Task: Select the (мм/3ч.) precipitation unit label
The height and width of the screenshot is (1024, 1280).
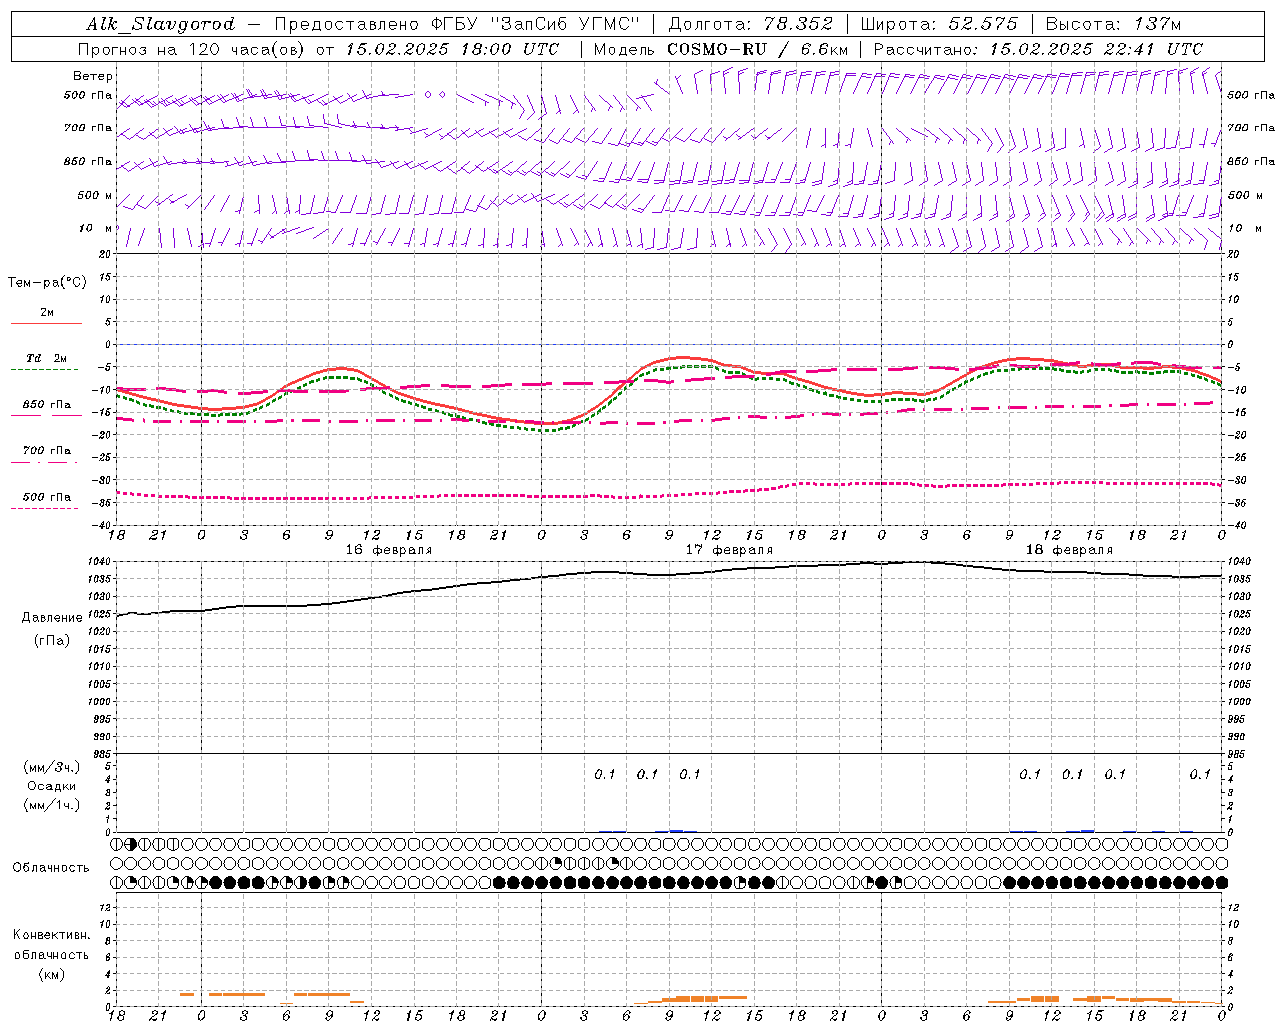Action: [52, 767]
